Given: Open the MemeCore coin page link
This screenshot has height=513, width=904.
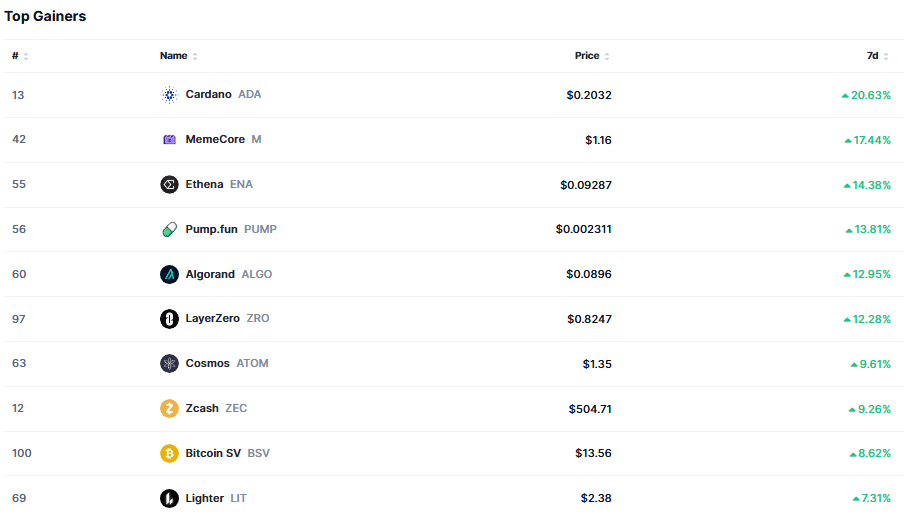Looking at the screenshot, I should 215,139.
